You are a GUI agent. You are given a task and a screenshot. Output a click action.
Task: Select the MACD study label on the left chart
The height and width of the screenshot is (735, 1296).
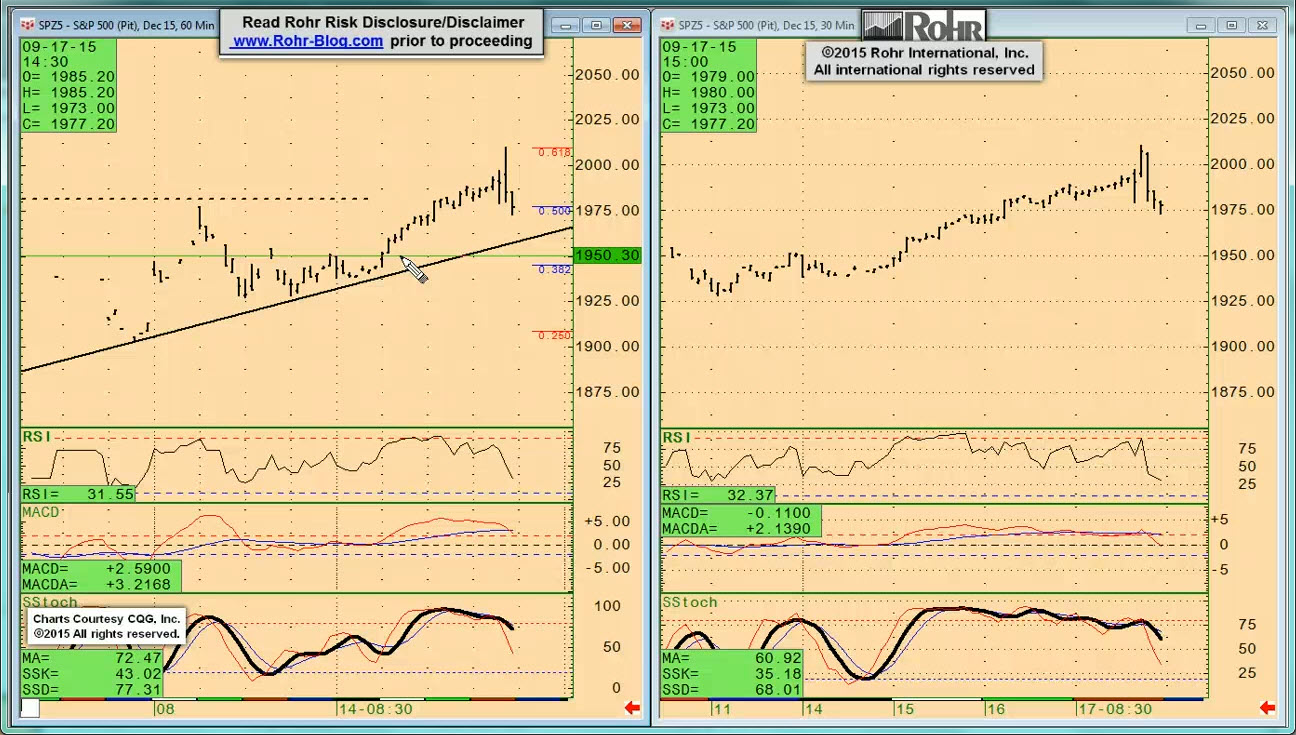coord(41,512)
